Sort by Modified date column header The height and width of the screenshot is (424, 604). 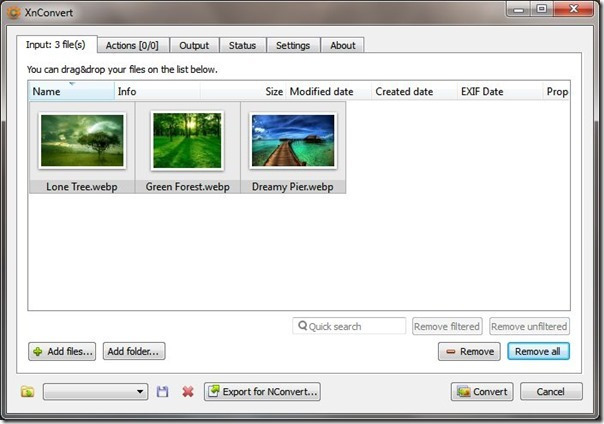pos(329,91)
